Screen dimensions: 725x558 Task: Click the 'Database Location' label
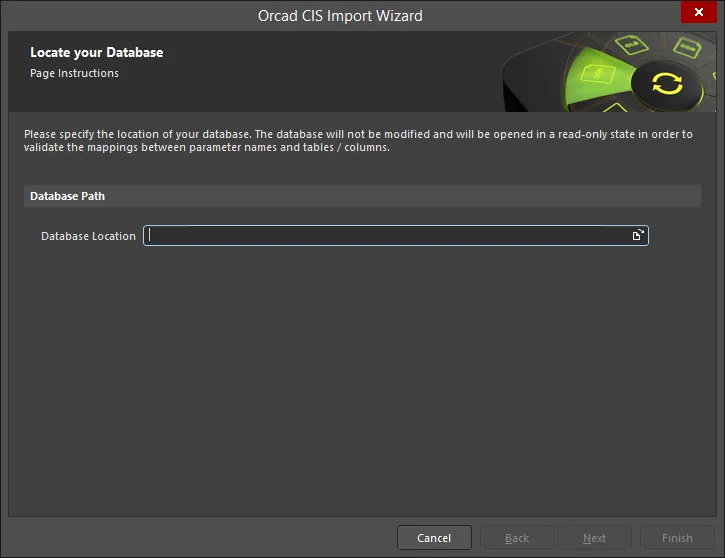[x=88, y=236]
